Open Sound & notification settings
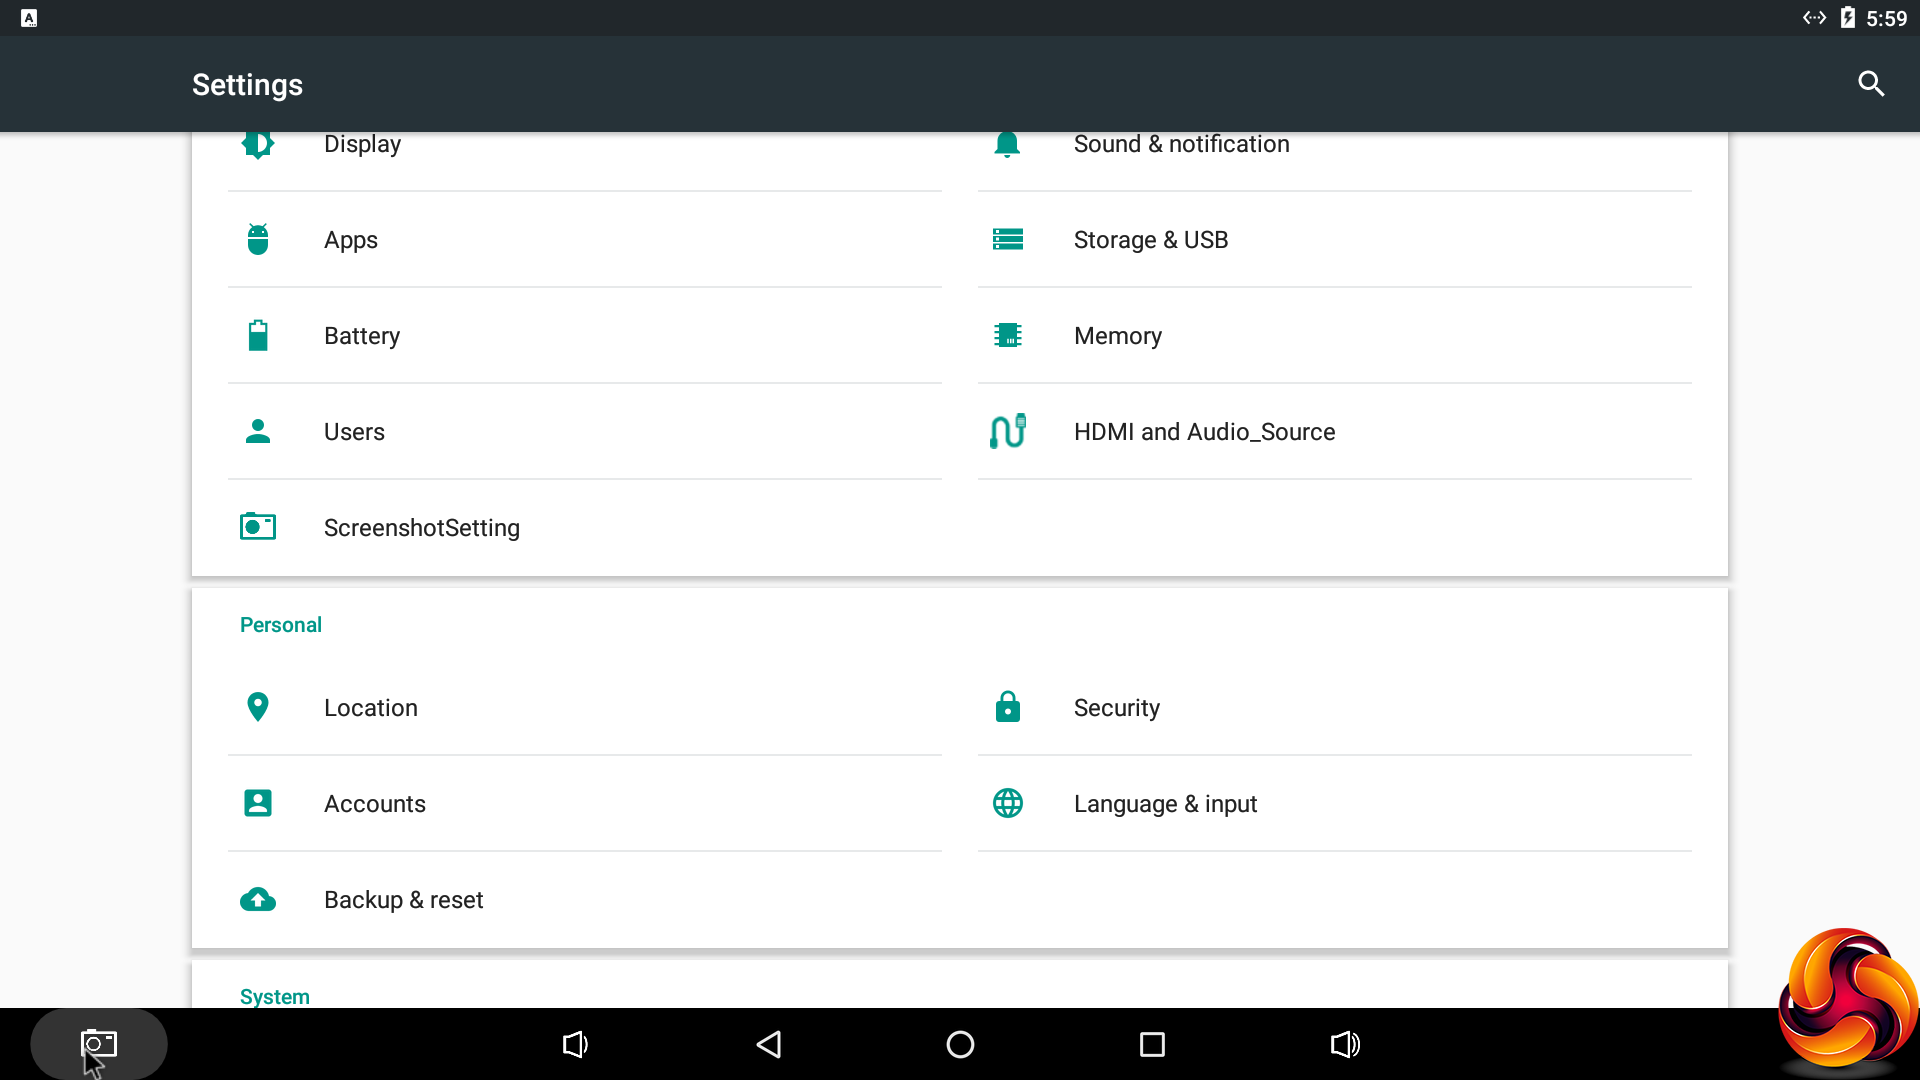 1181,146
